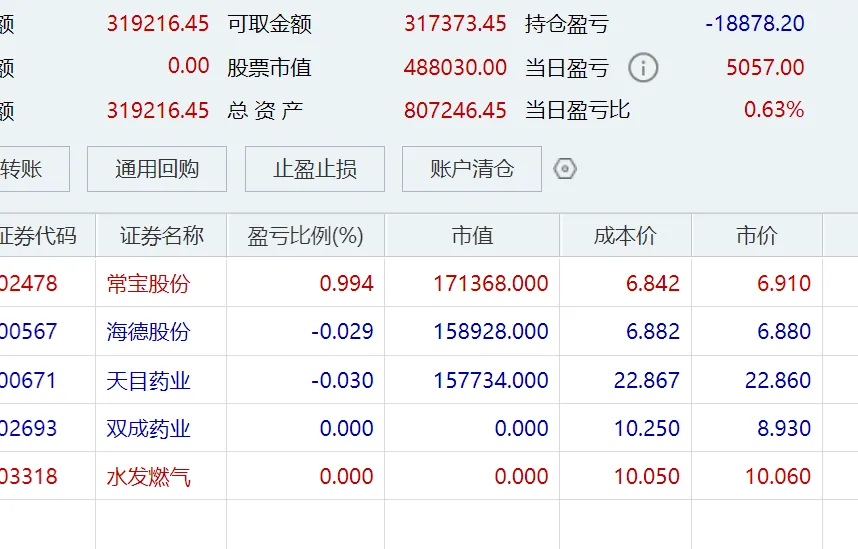Sort by the 证券代码 column header
858x549 pixels.
click(48, 236)
